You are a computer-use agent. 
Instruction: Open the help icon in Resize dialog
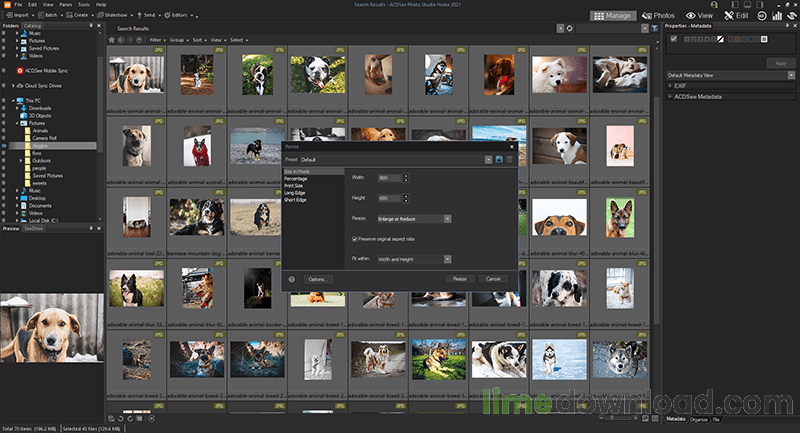[x=291, y=279]
